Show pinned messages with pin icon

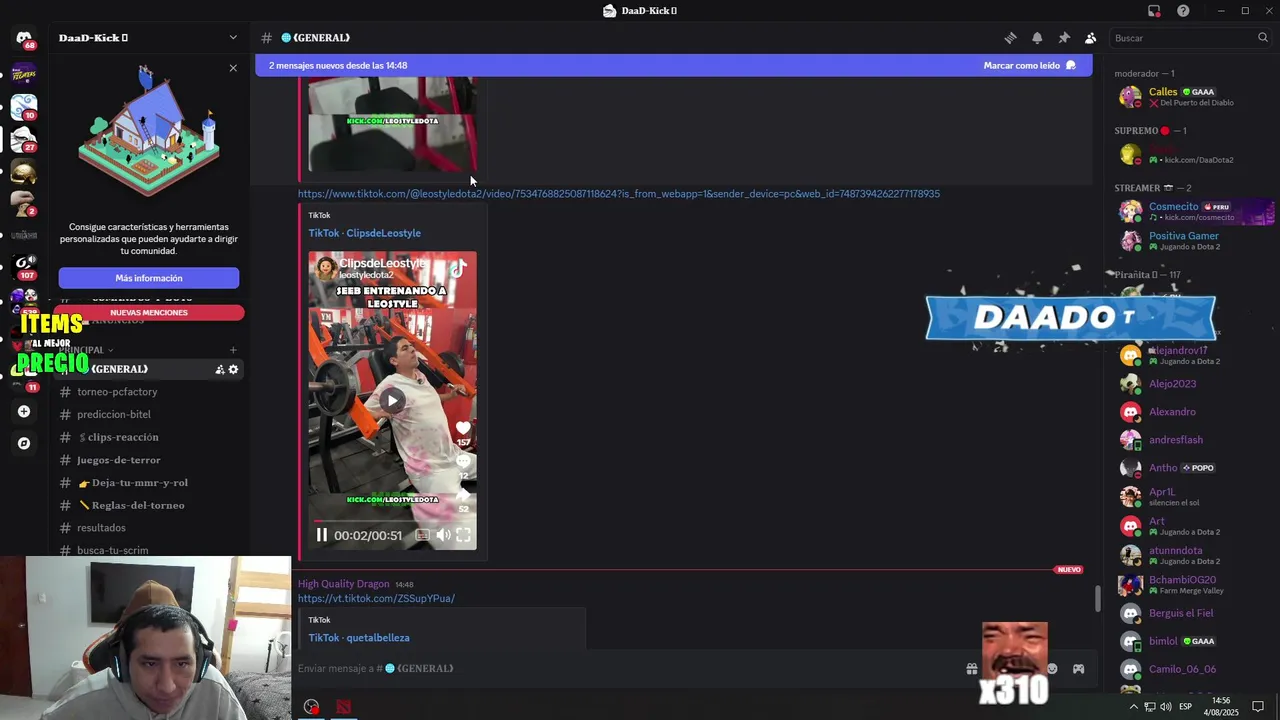1064,38
